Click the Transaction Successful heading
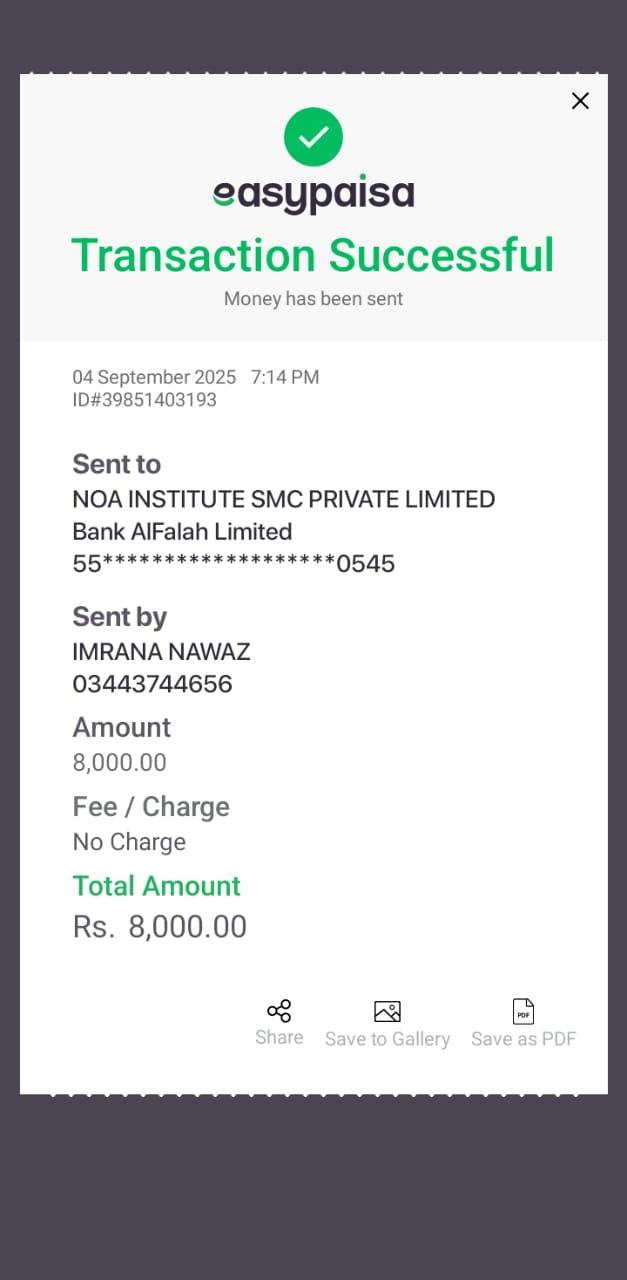This screenshot has width=627, height=1280. click(313, 255)
